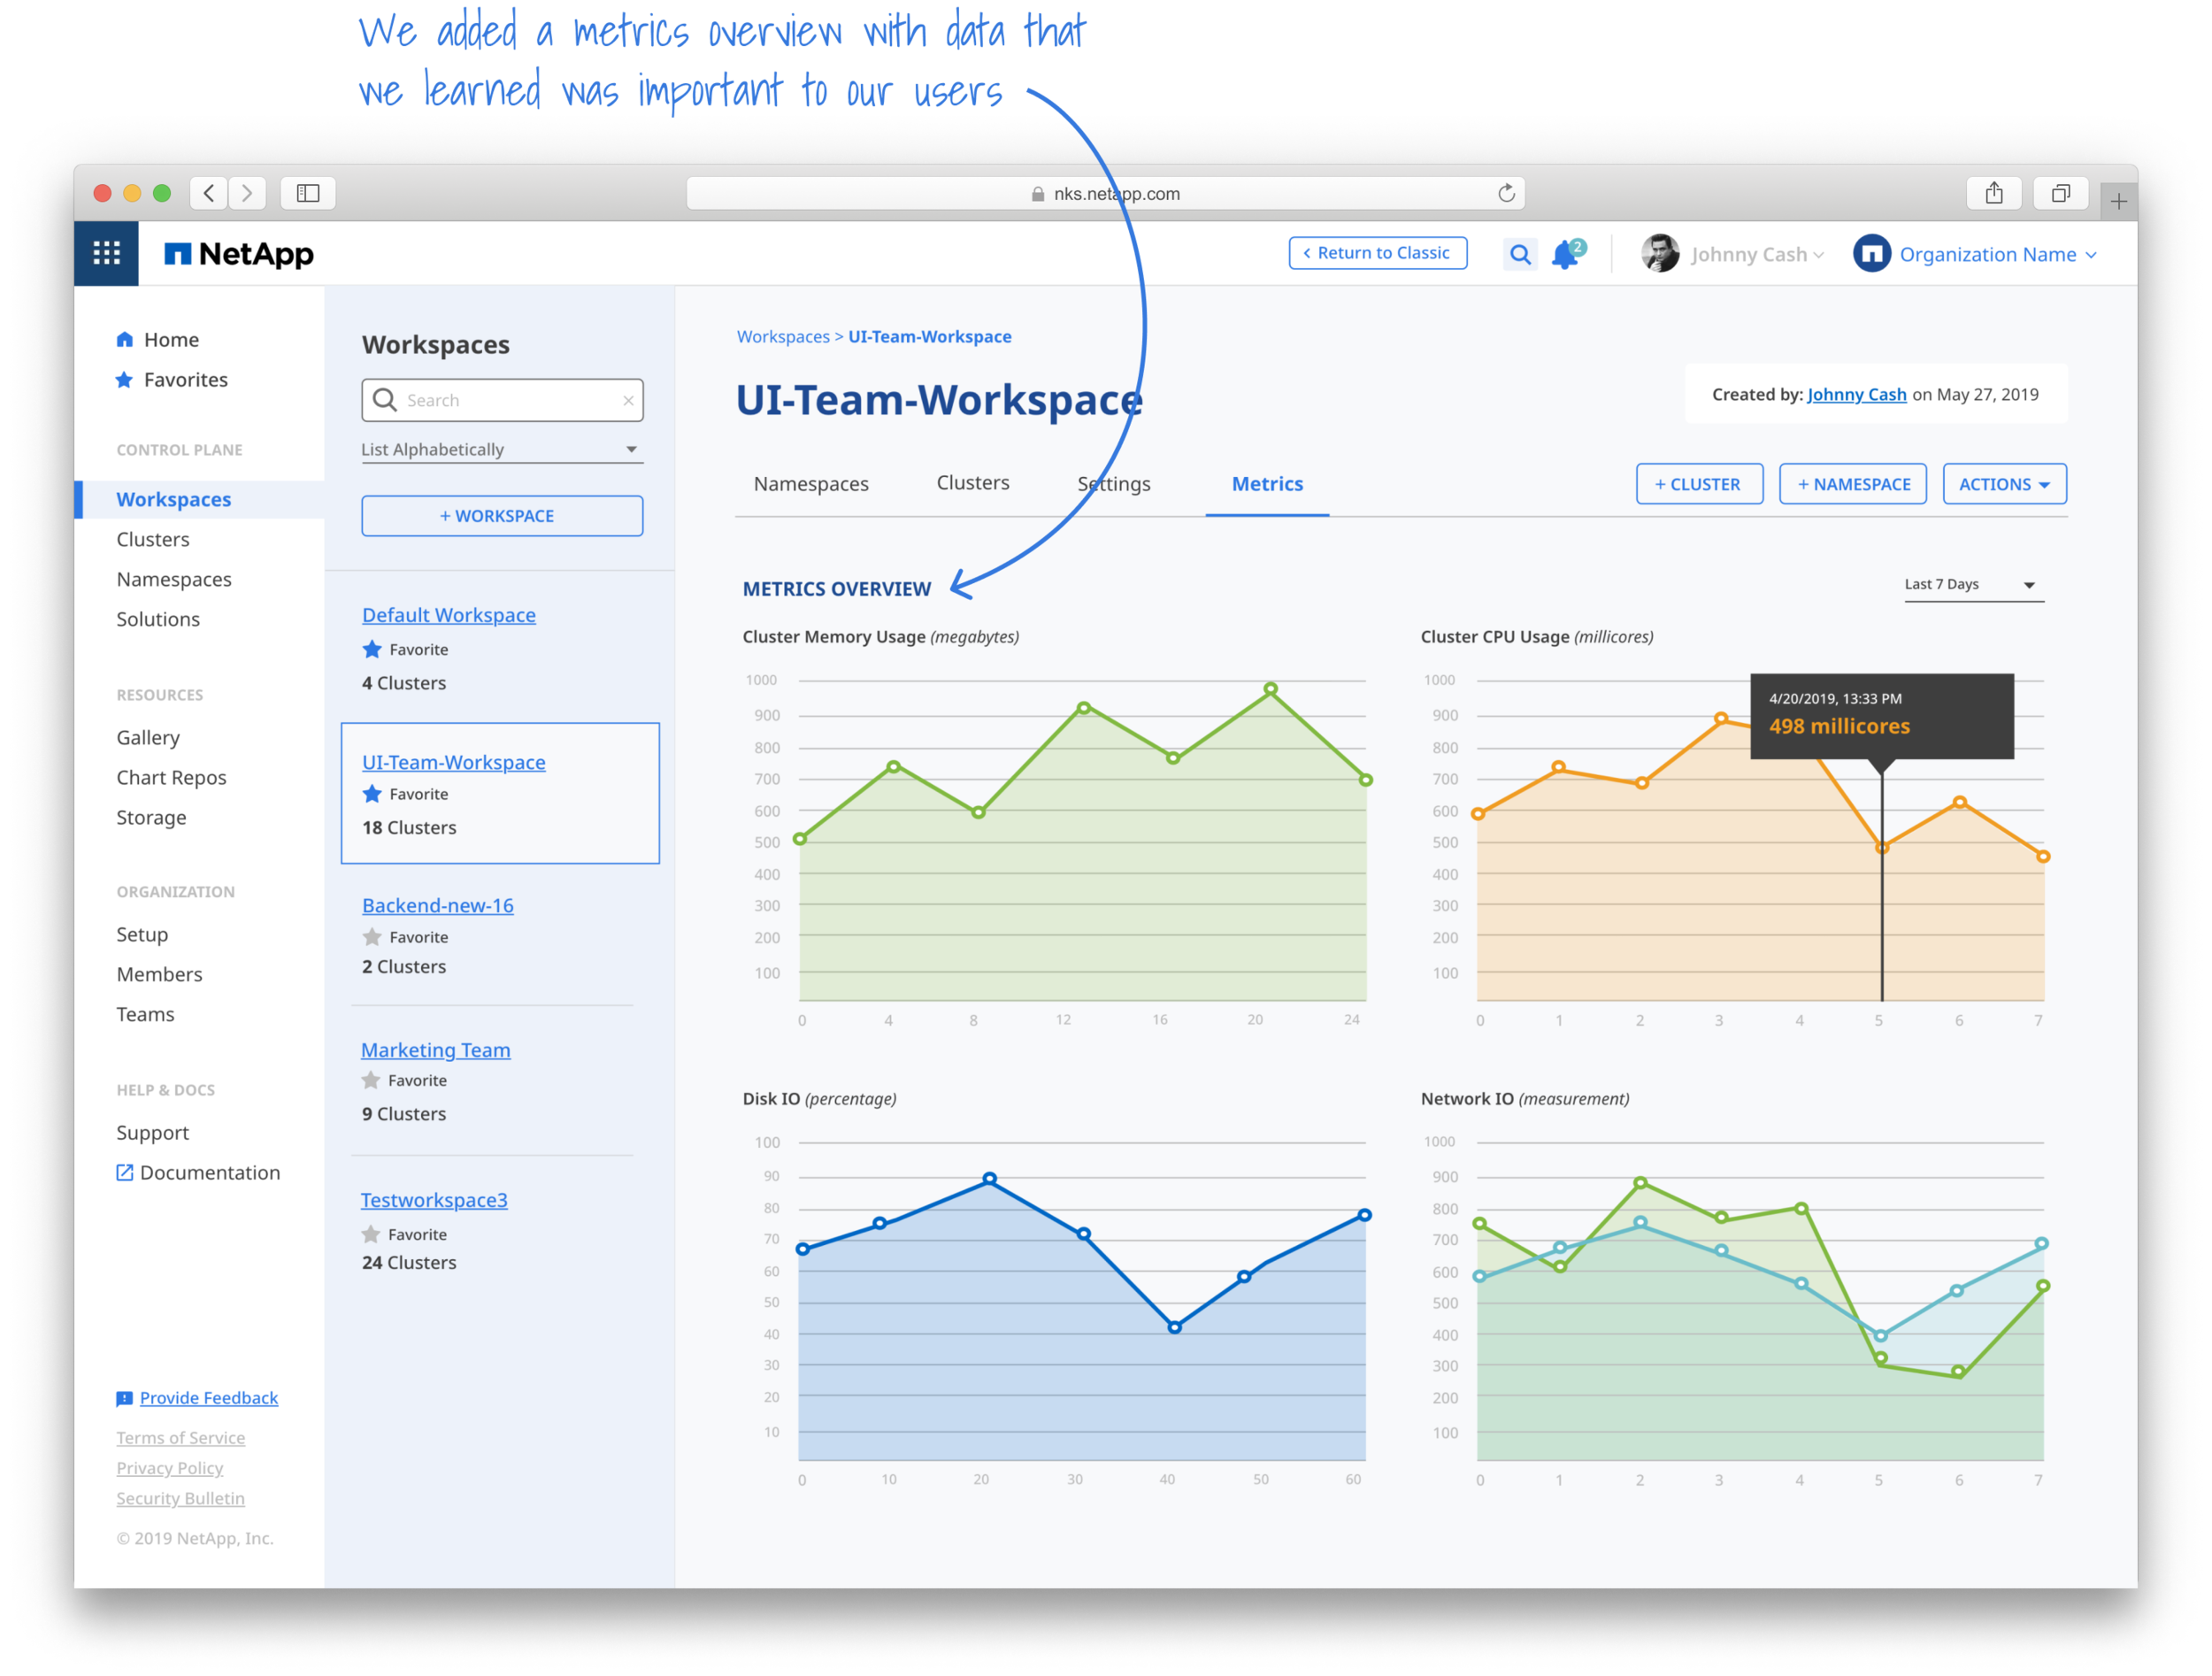Open the List Alphabetically sort dropdown

coord(501,449)
